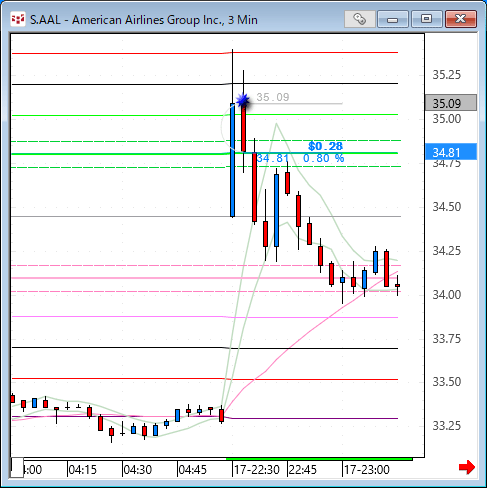The width and height of the screenshot is (487, 488).
Task: Click the small white box at bottom-left corner
Action: [17, 467]
